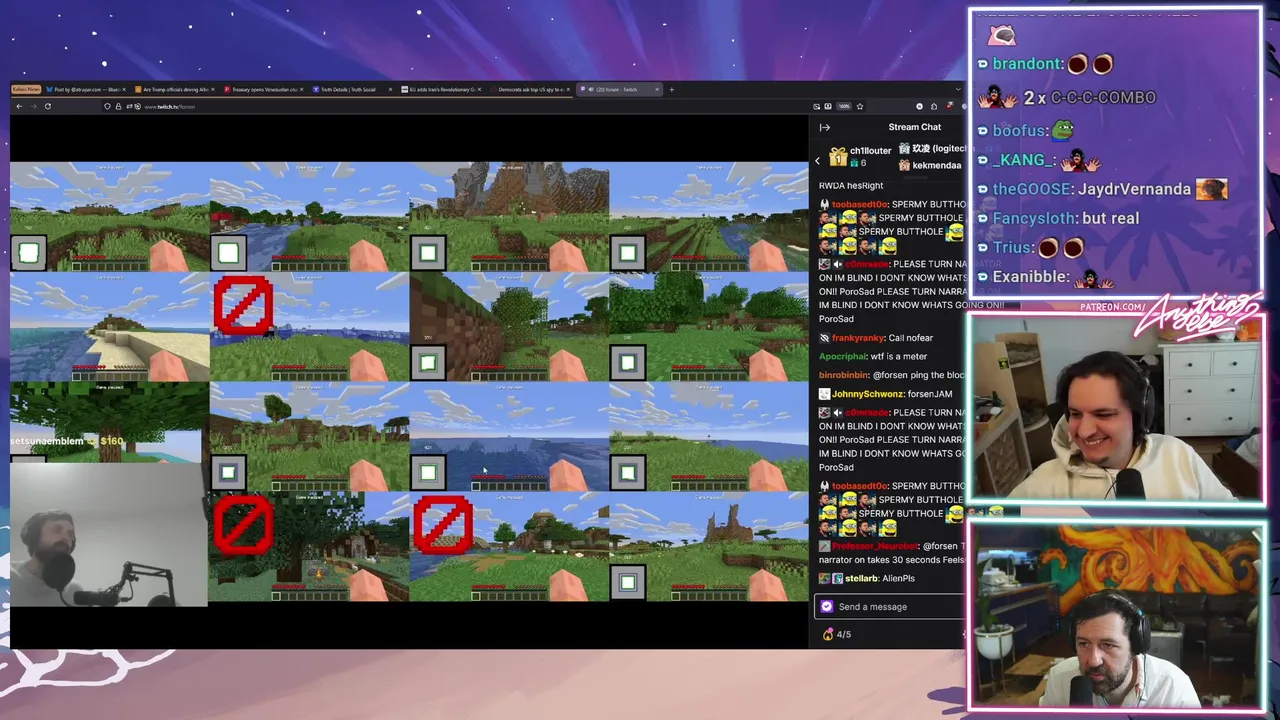The height and width of the screenshot is (720, 1280).
Task: Click the Stream Chat header
Action: pyautogui.click(x=914, y=127)
